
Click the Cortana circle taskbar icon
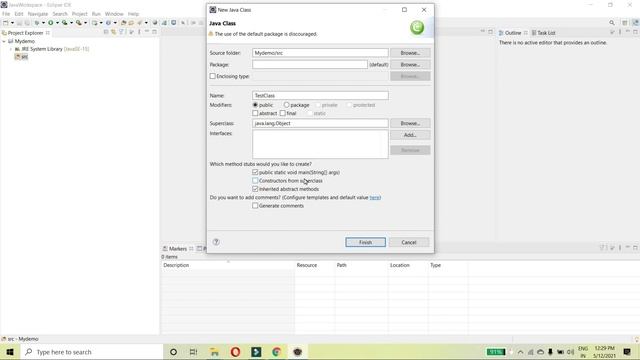pyautogui.click(x=173, y=352)
